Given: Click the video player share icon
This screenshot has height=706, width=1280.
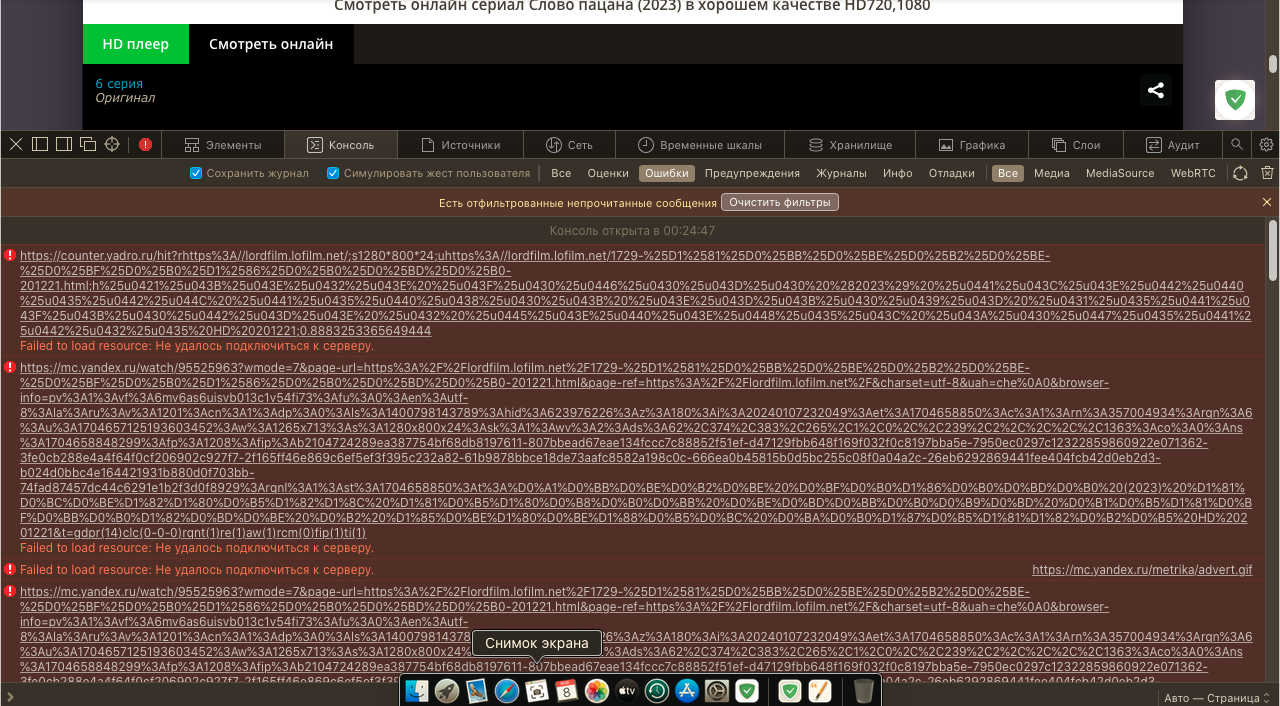Looking at the screenshot, I should pos(1155,90).
